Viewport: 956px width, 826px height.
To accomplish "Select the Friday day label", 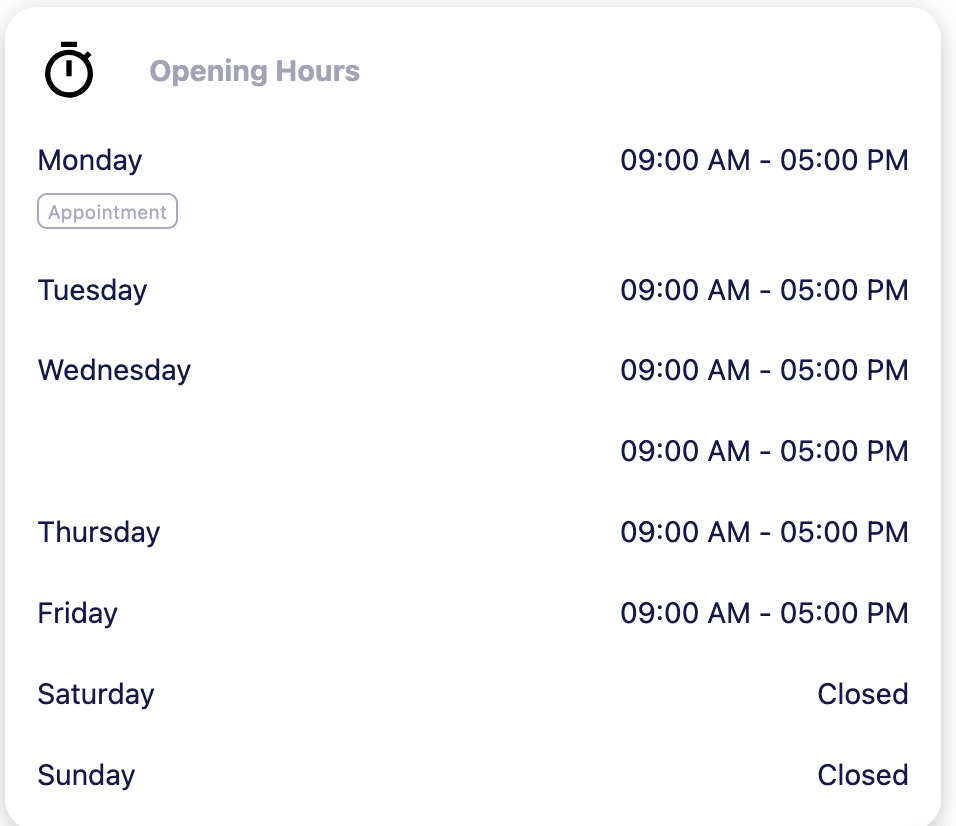I will 77,613.
